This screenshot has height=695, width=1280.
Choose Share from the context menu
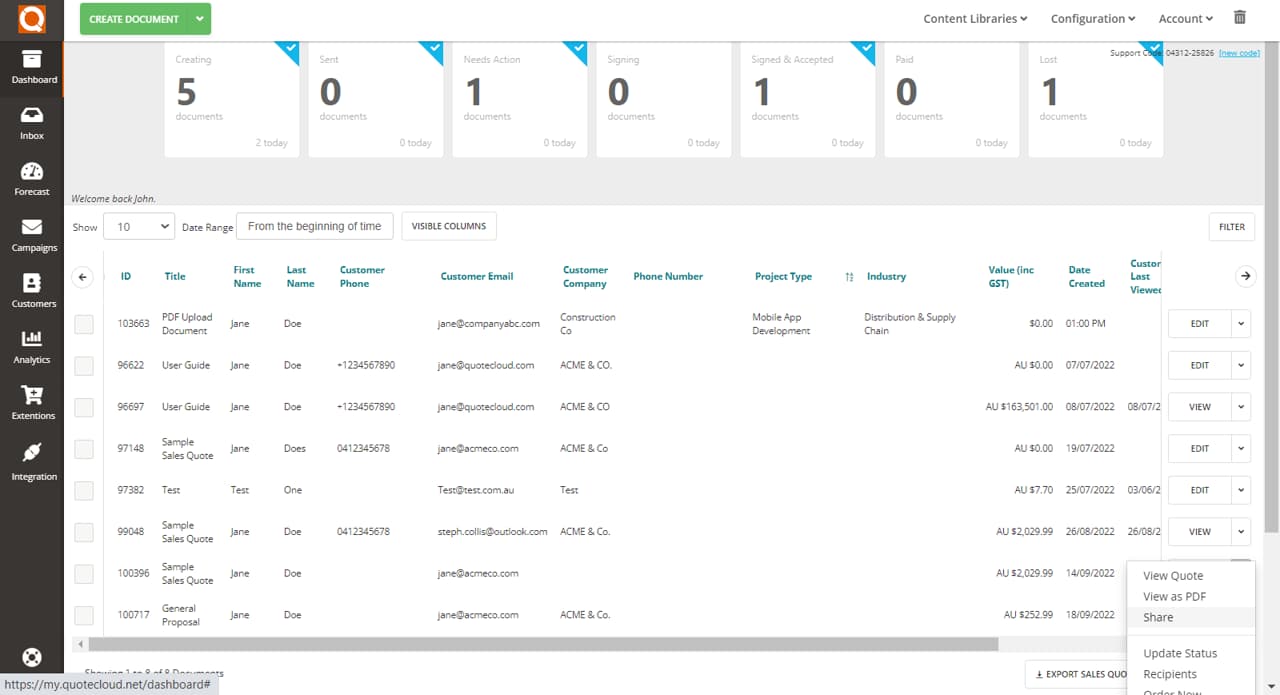[1157, 617]
